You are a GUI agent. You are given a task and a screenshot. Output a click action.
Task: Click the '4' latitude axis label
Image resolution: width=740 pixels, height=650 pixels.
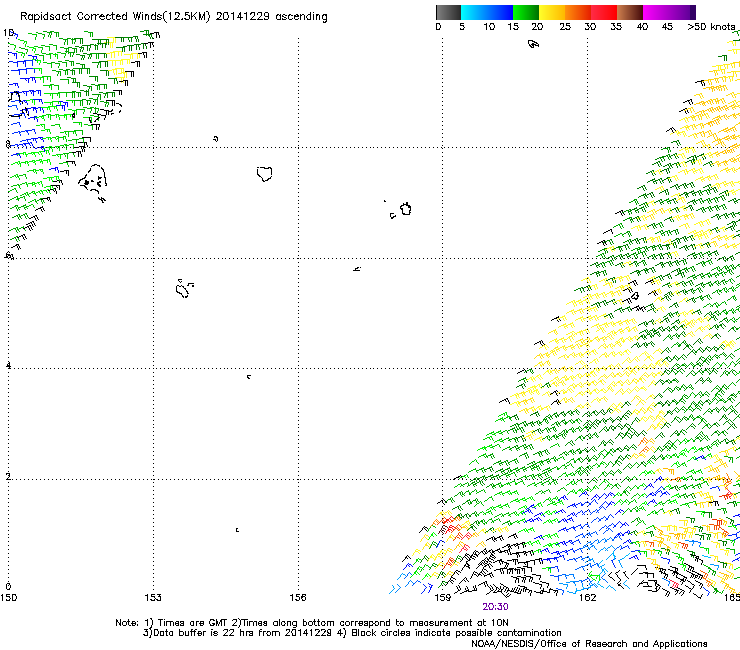click(x=8, y=365)
